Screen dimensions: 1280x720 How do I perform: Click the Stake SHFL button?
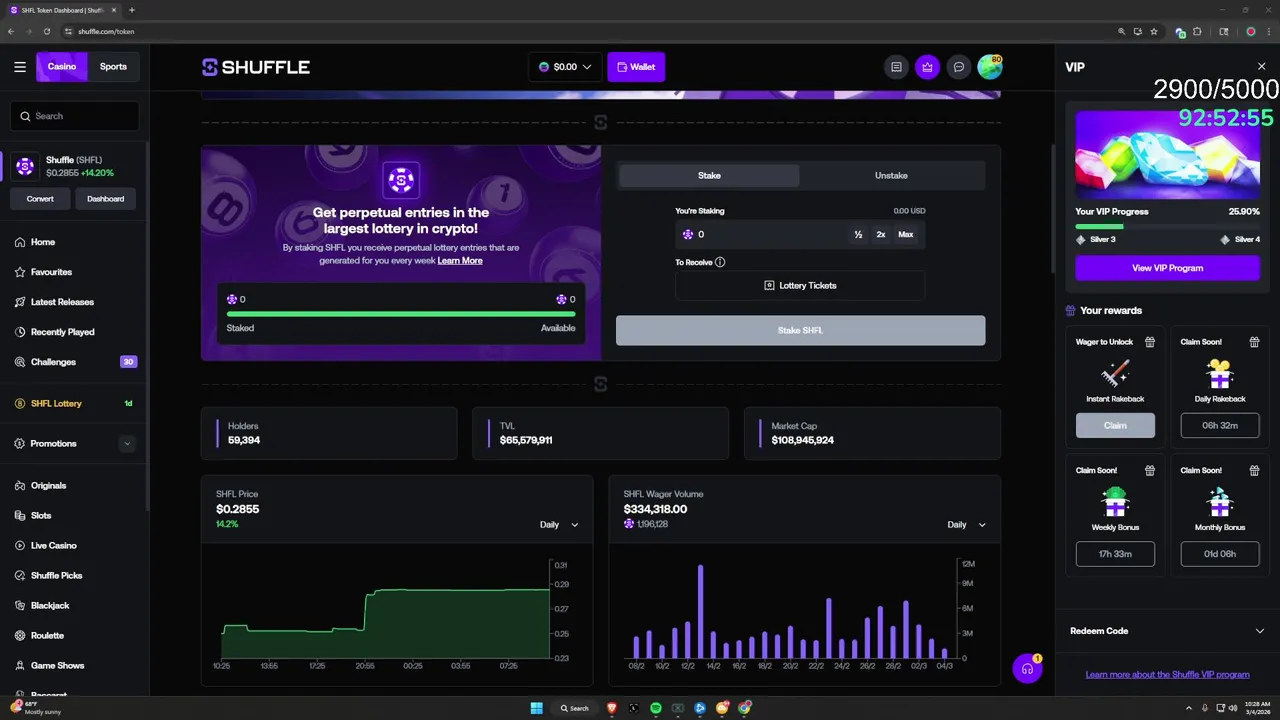(800, 330)
